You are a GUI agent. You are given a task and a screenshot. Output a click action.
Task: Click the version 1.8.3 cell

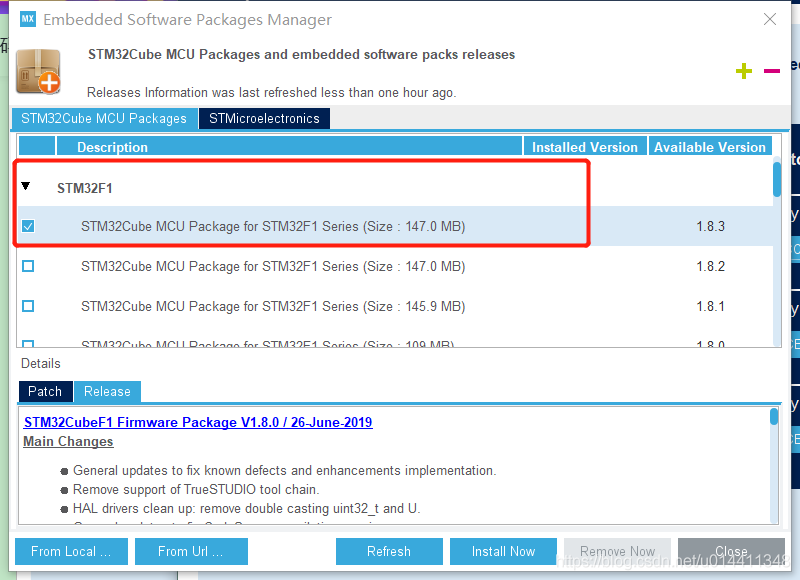click(710, 226)
